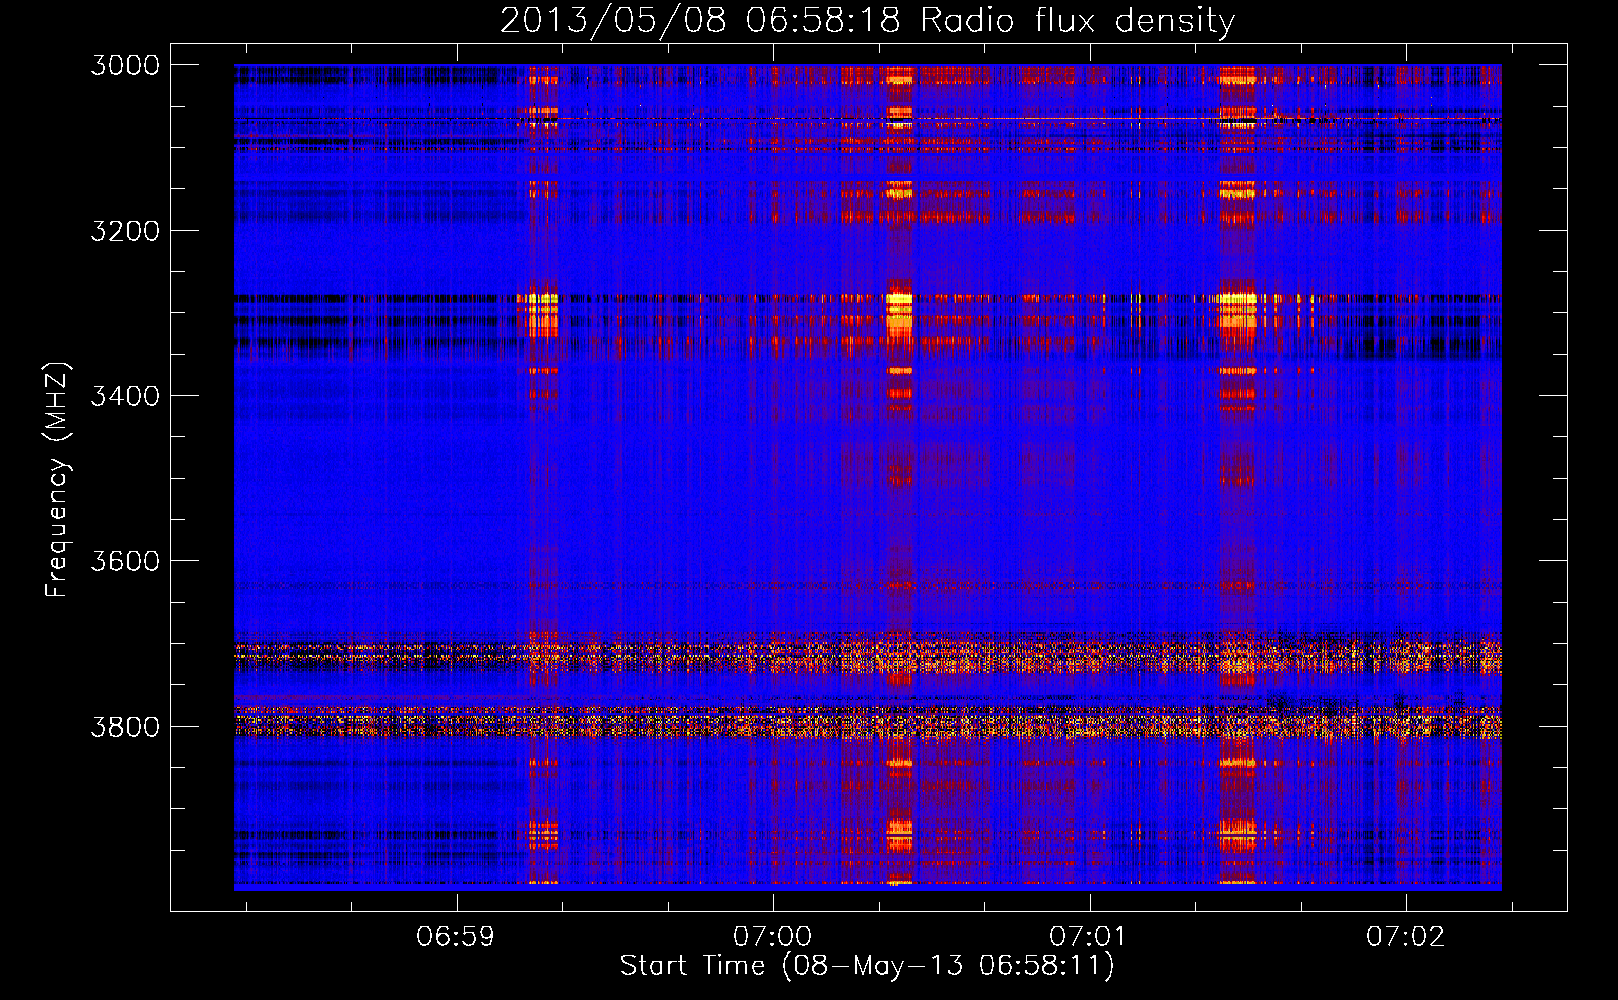The height and width of the screenshot is (1000, 1618).
Task: Click the 'Start Time (08-May-13 06:58:11)' label
Action: click(x=867, y=966)
